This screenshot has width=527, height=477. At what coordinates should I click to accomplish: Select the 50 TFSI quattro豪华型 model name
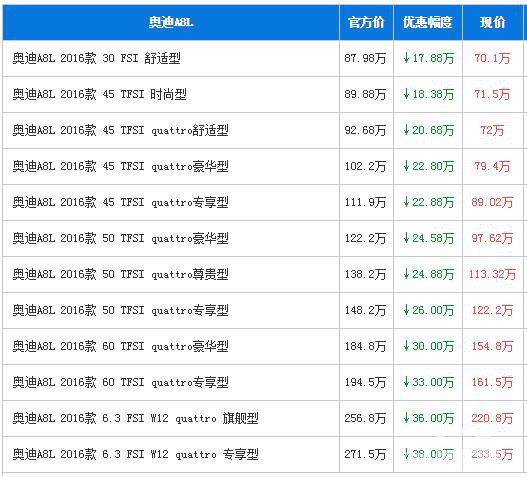[x=121, y=238]
